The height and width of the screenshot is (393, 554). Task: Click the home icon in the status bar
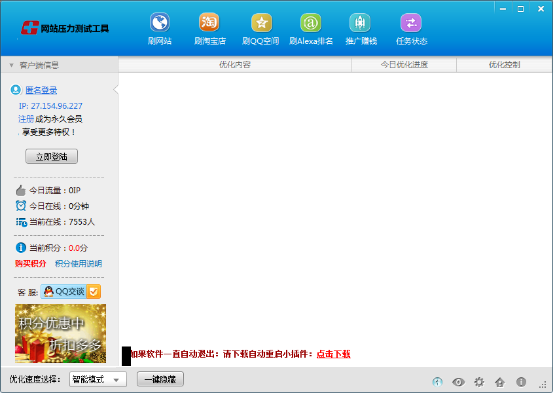500,382
